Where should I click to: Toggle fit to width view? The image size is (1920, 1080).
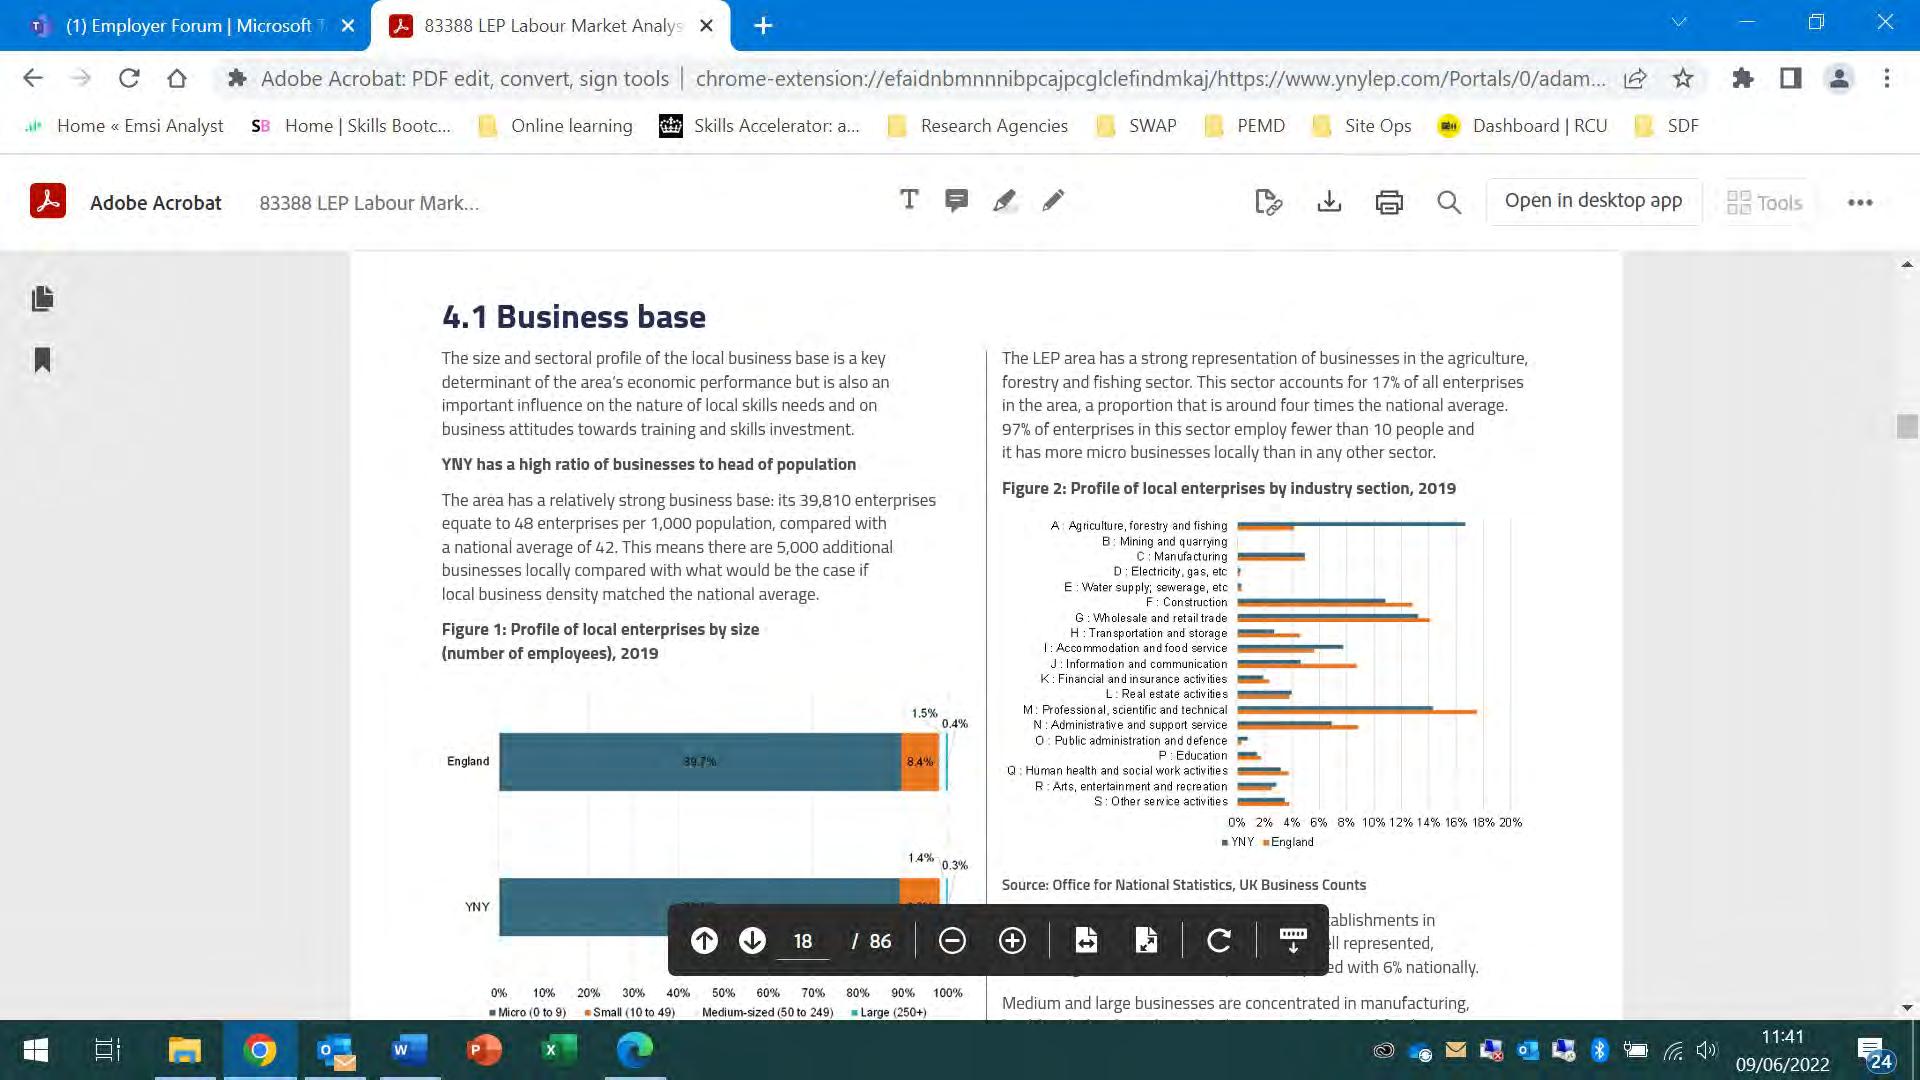click(1086, 940)
